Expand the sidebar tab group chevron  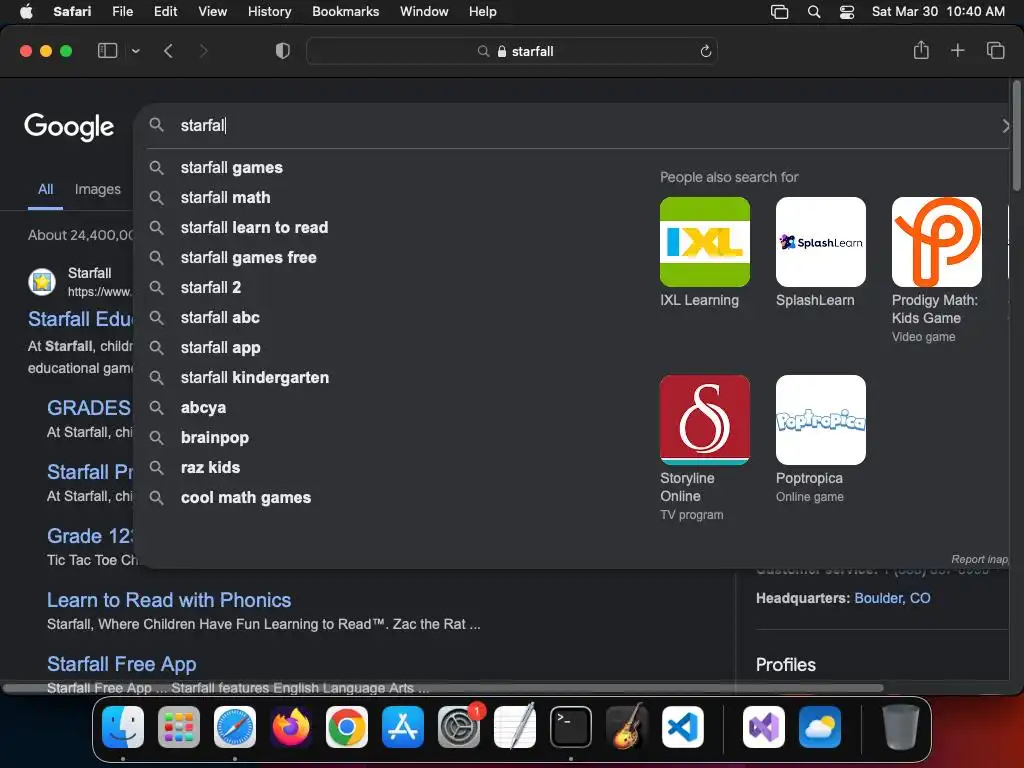(135, 51)
